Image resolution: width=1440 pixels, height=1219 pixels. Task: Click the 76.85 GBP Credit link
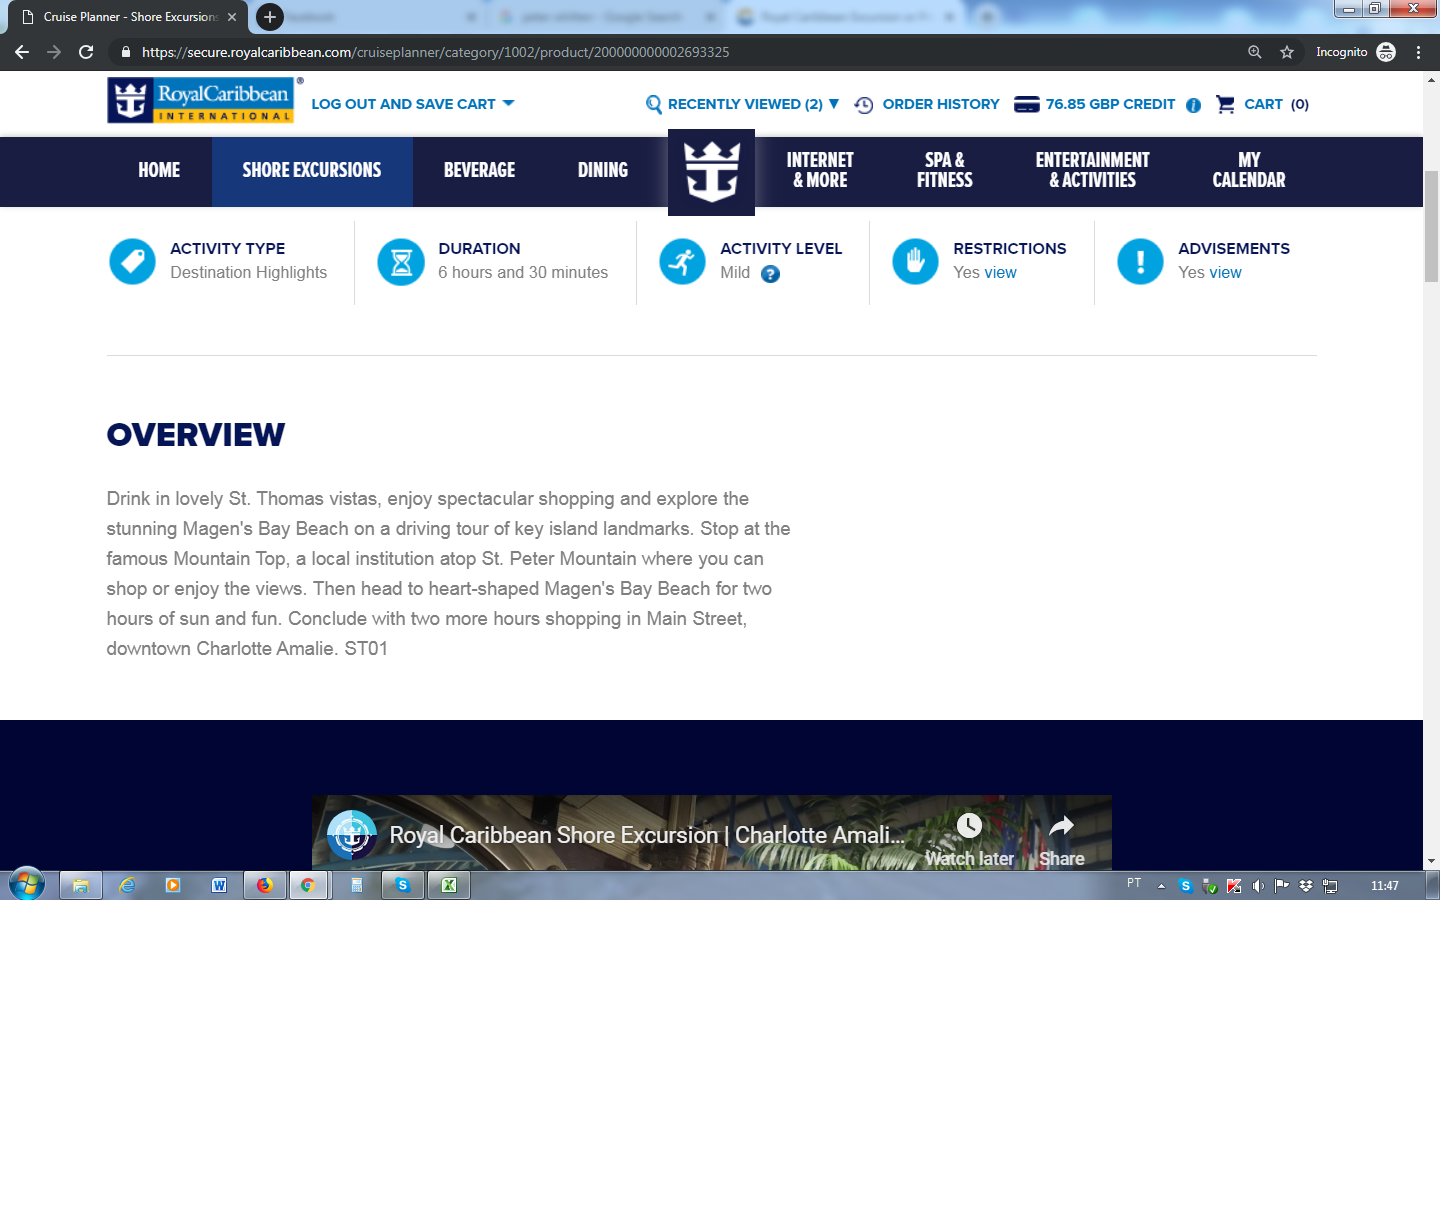tap(1110, 104)
